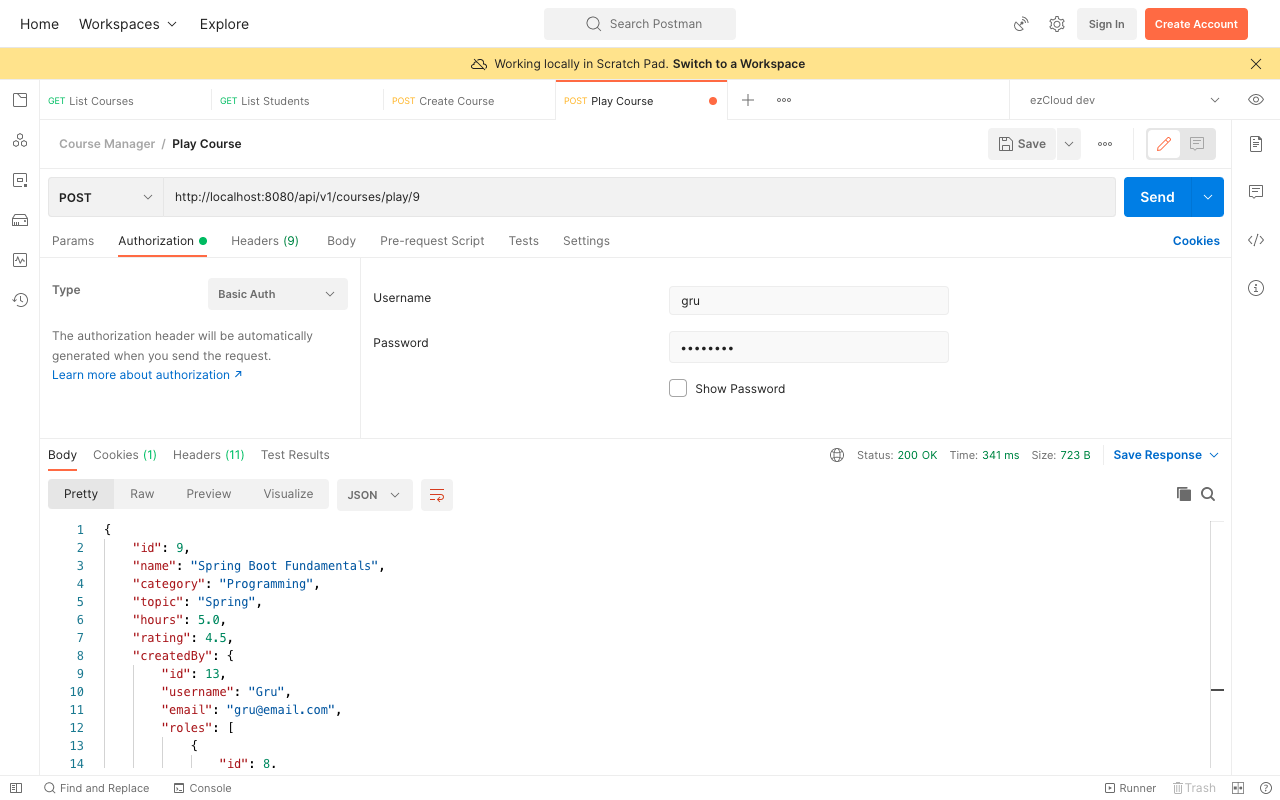Open the Mock Servers sidebar icon
The width and height of the screenshot is (1280, 800).
(x=20, y=220)
